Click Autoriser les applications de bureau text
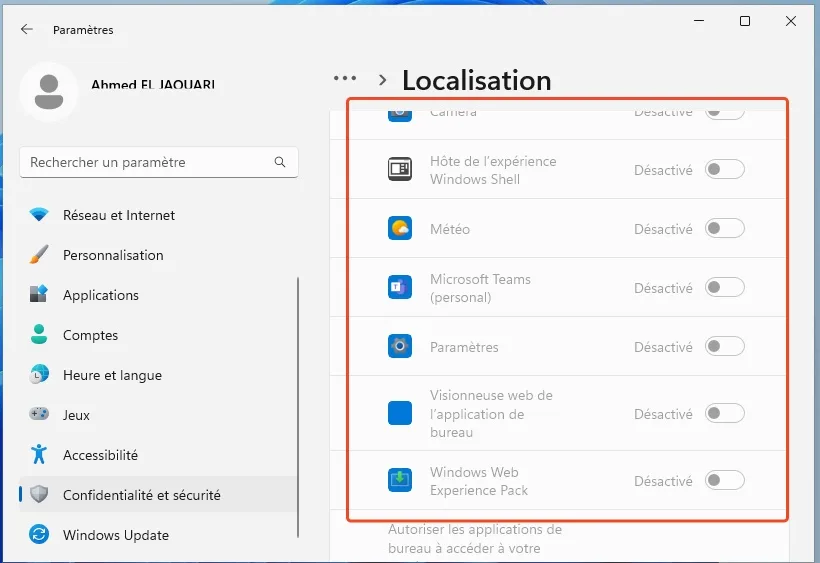The image size is (820, 563). (x=475, y=539)
